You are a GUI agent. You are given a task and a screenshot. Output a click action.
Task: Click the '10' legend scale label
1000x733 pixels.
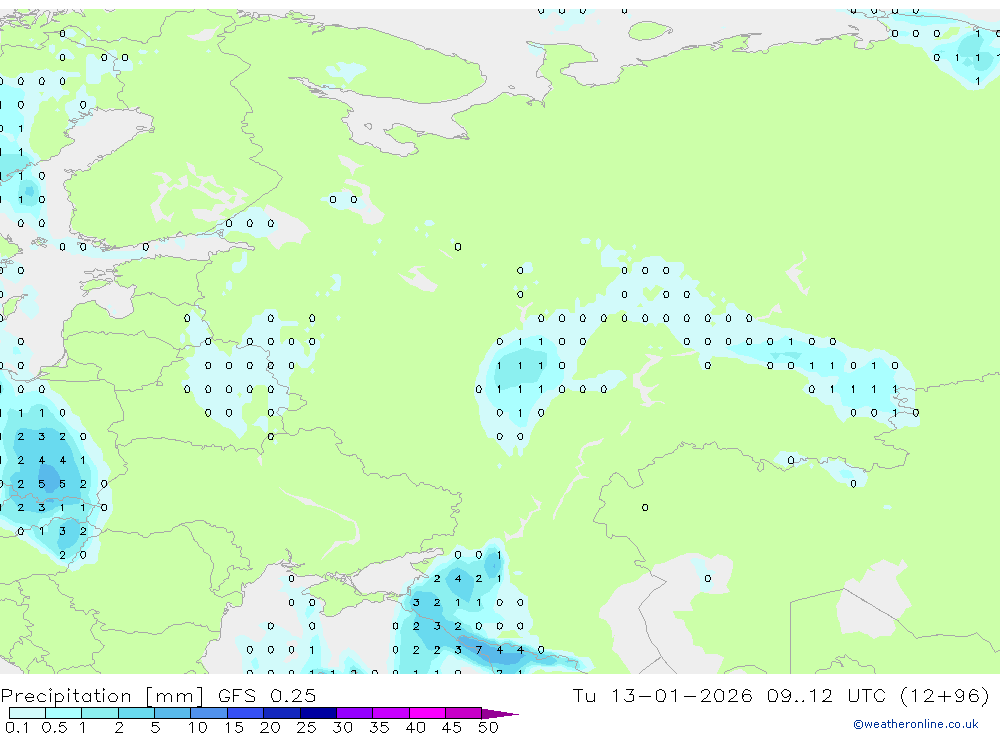click(197, 727)
